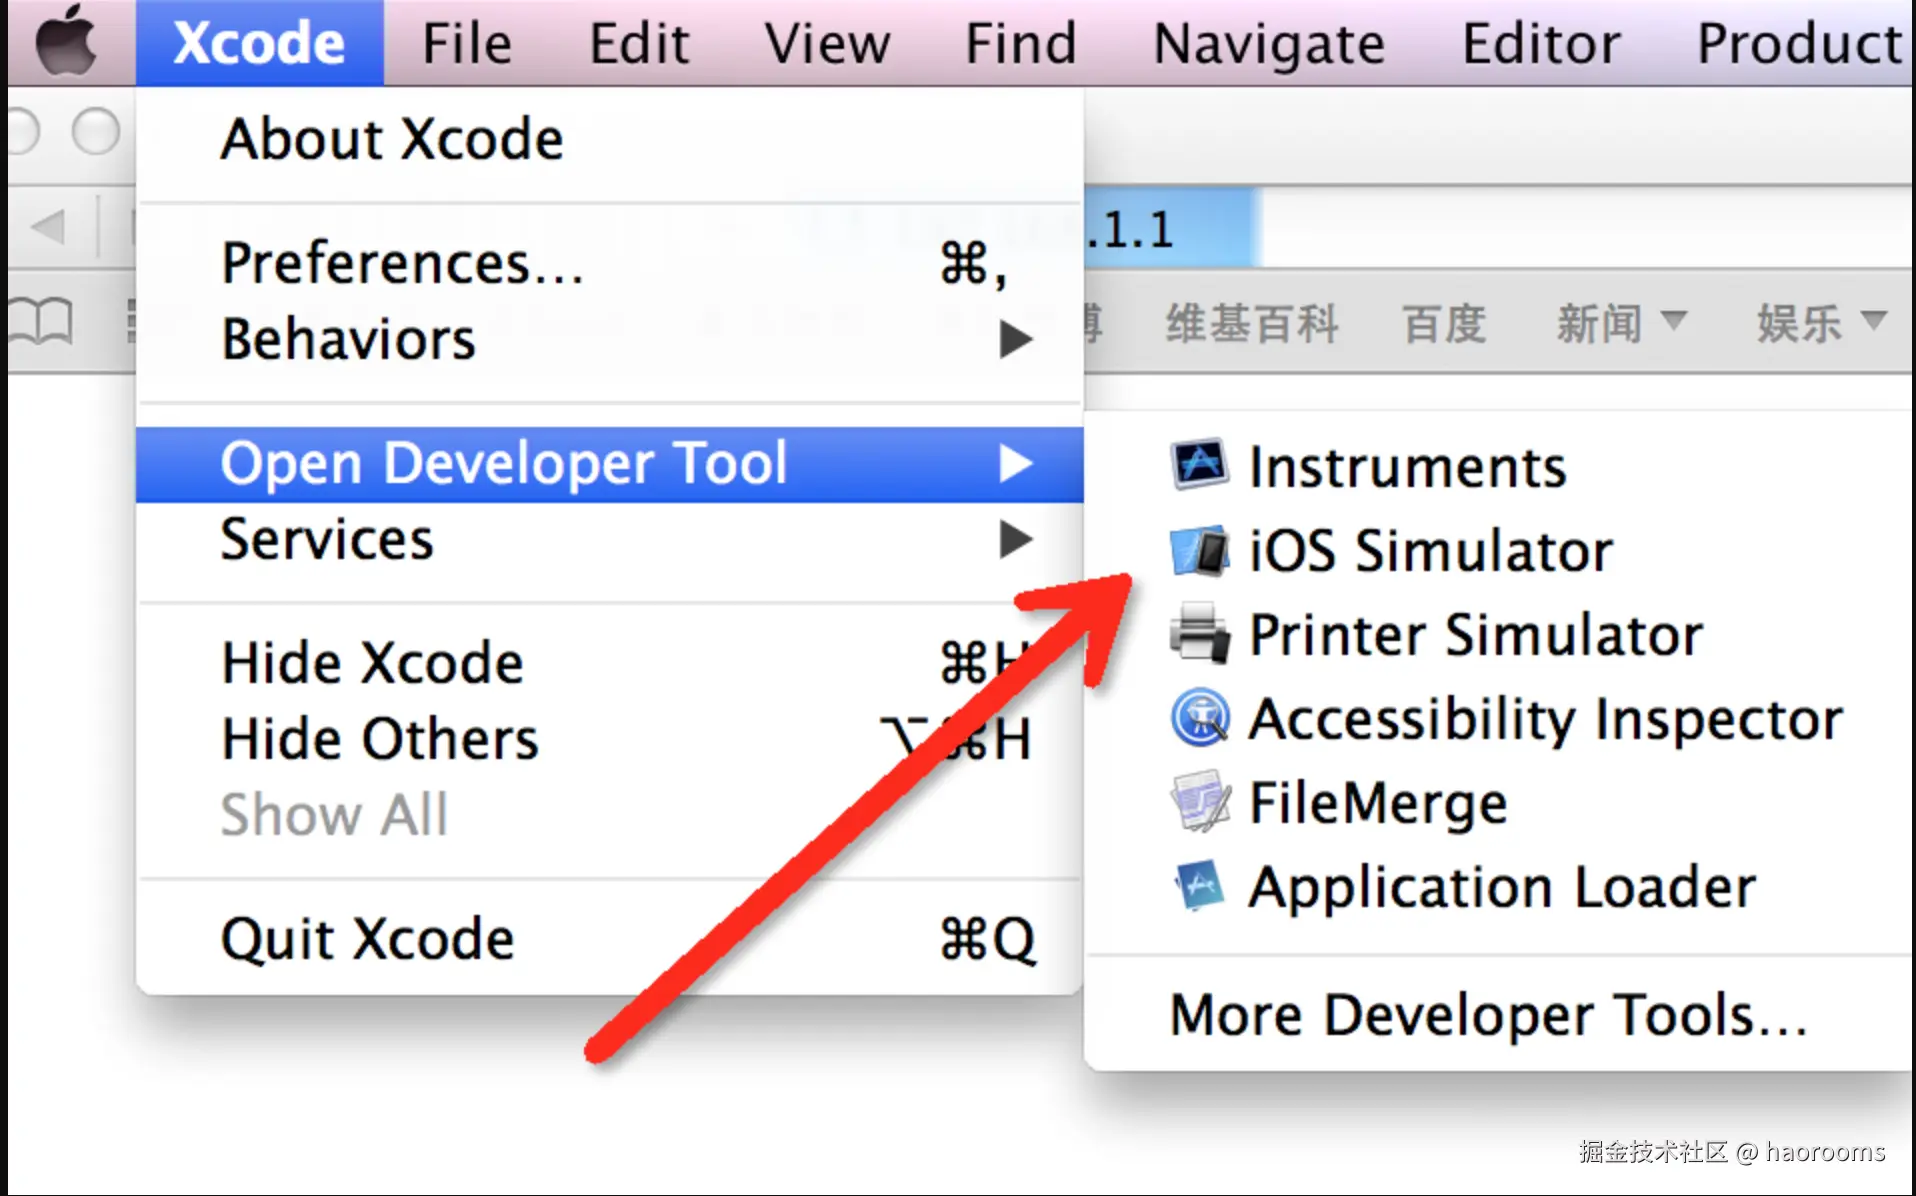Open the 百度 bookmark link
This screenshot has height=1196, width=1916.
coord(1443,324)
